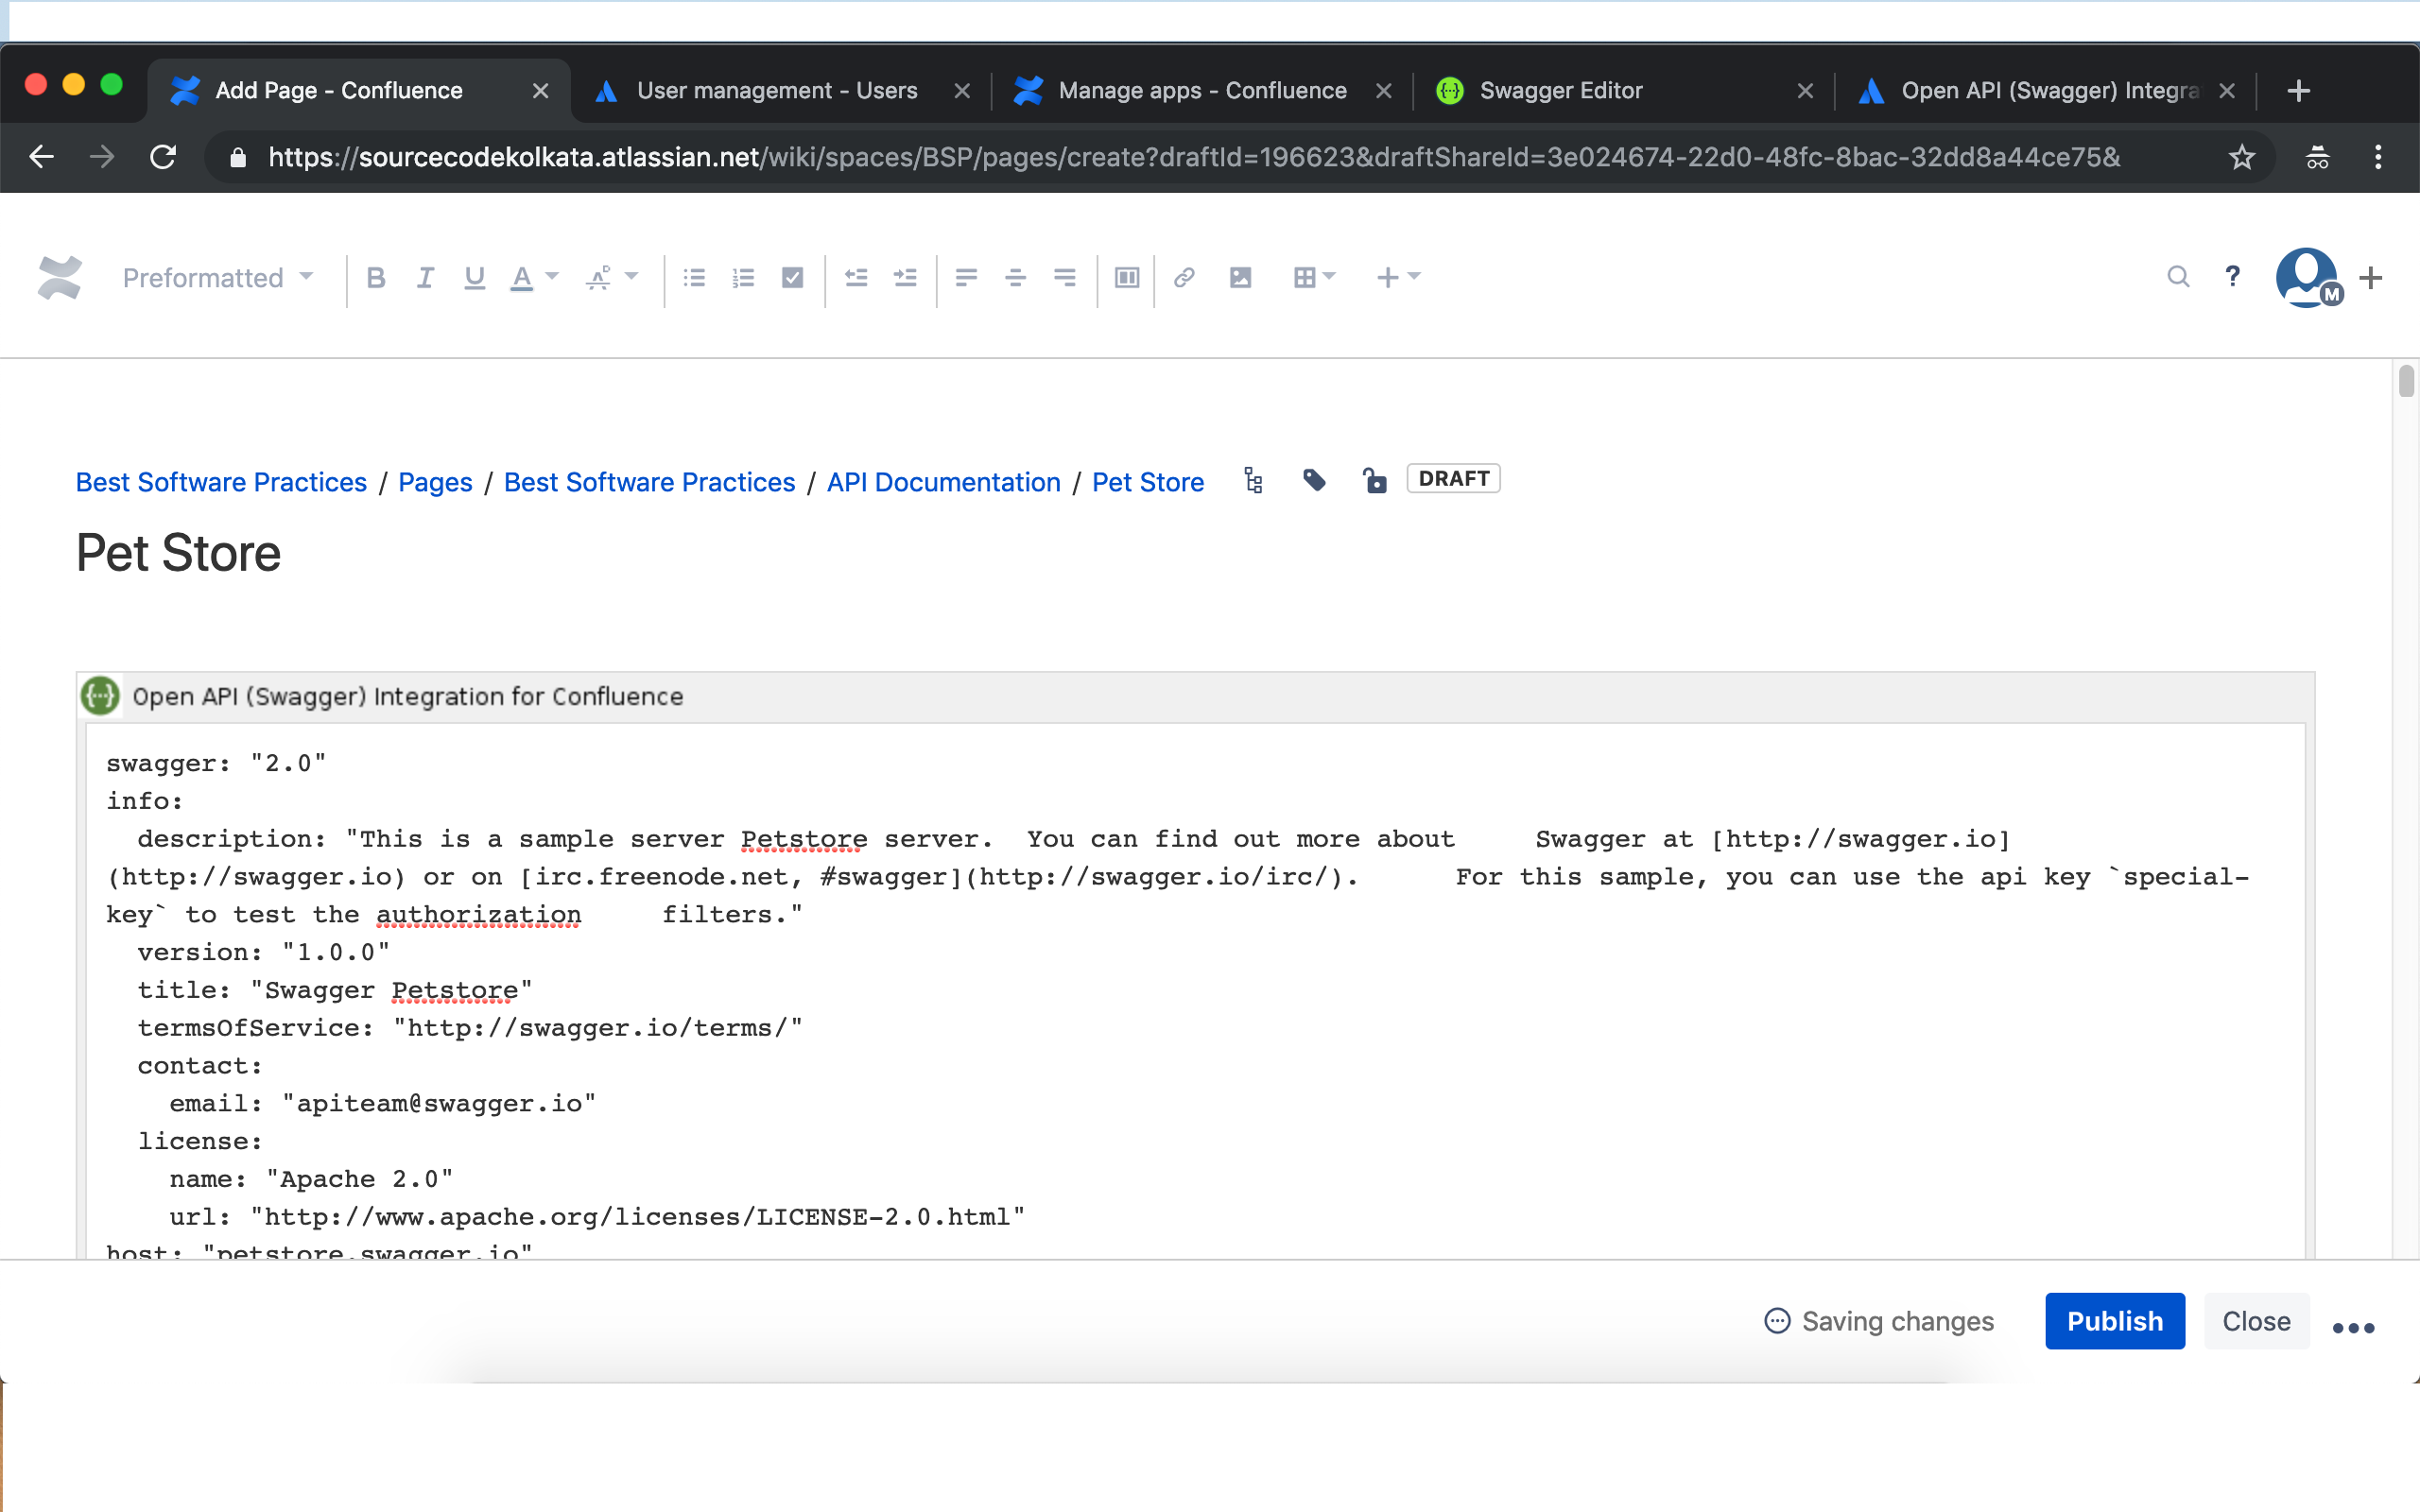Screen dimensions: 2420x1512
Task: Show page tree location with the hierarchy icon
Action: click(1252, 481)
